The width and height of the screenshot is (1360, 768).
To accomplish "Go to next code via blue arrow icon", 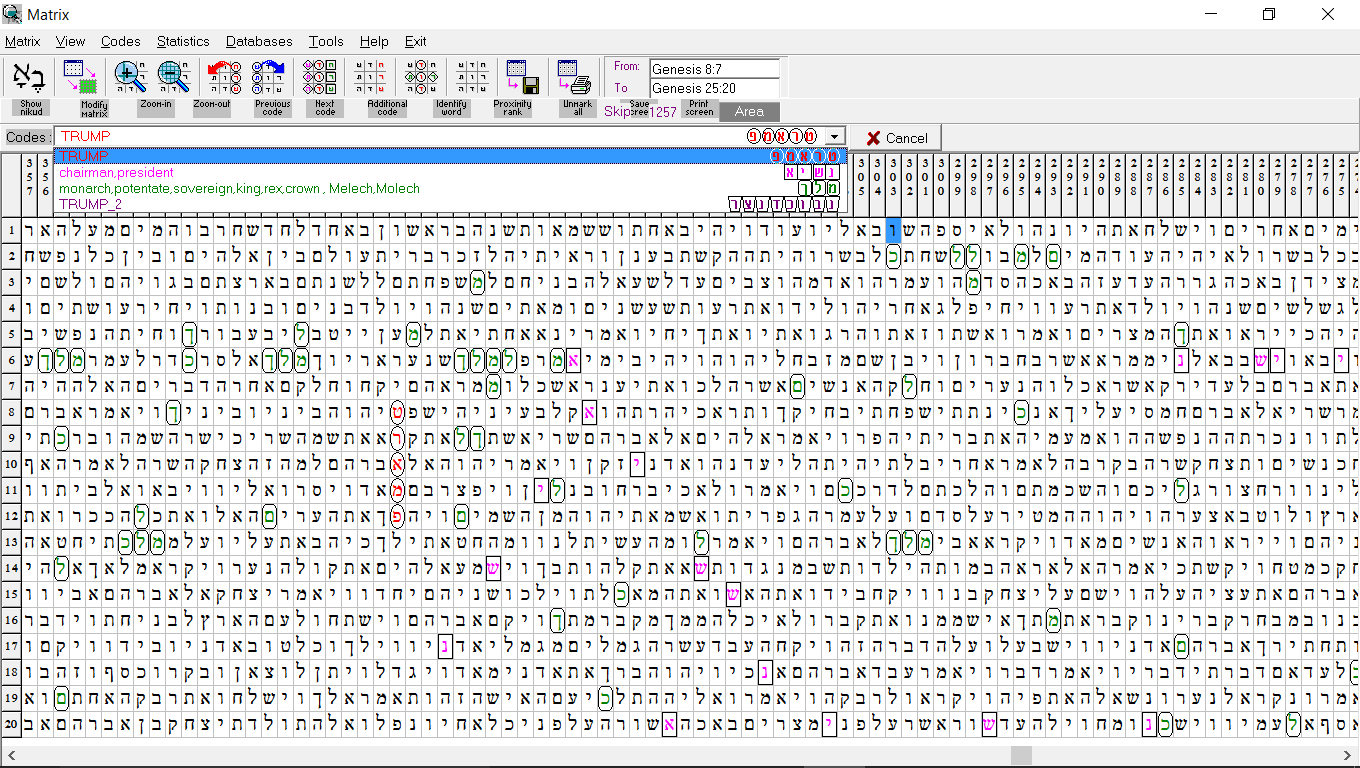I will coord(269,78).
